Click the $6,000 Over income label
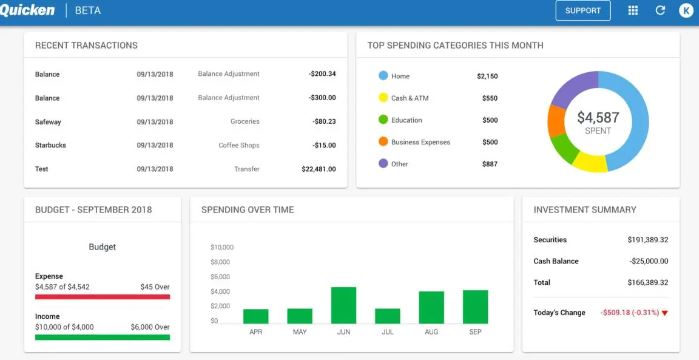The width and height of the screenshot is (699, 360). (x=150, y=327)
